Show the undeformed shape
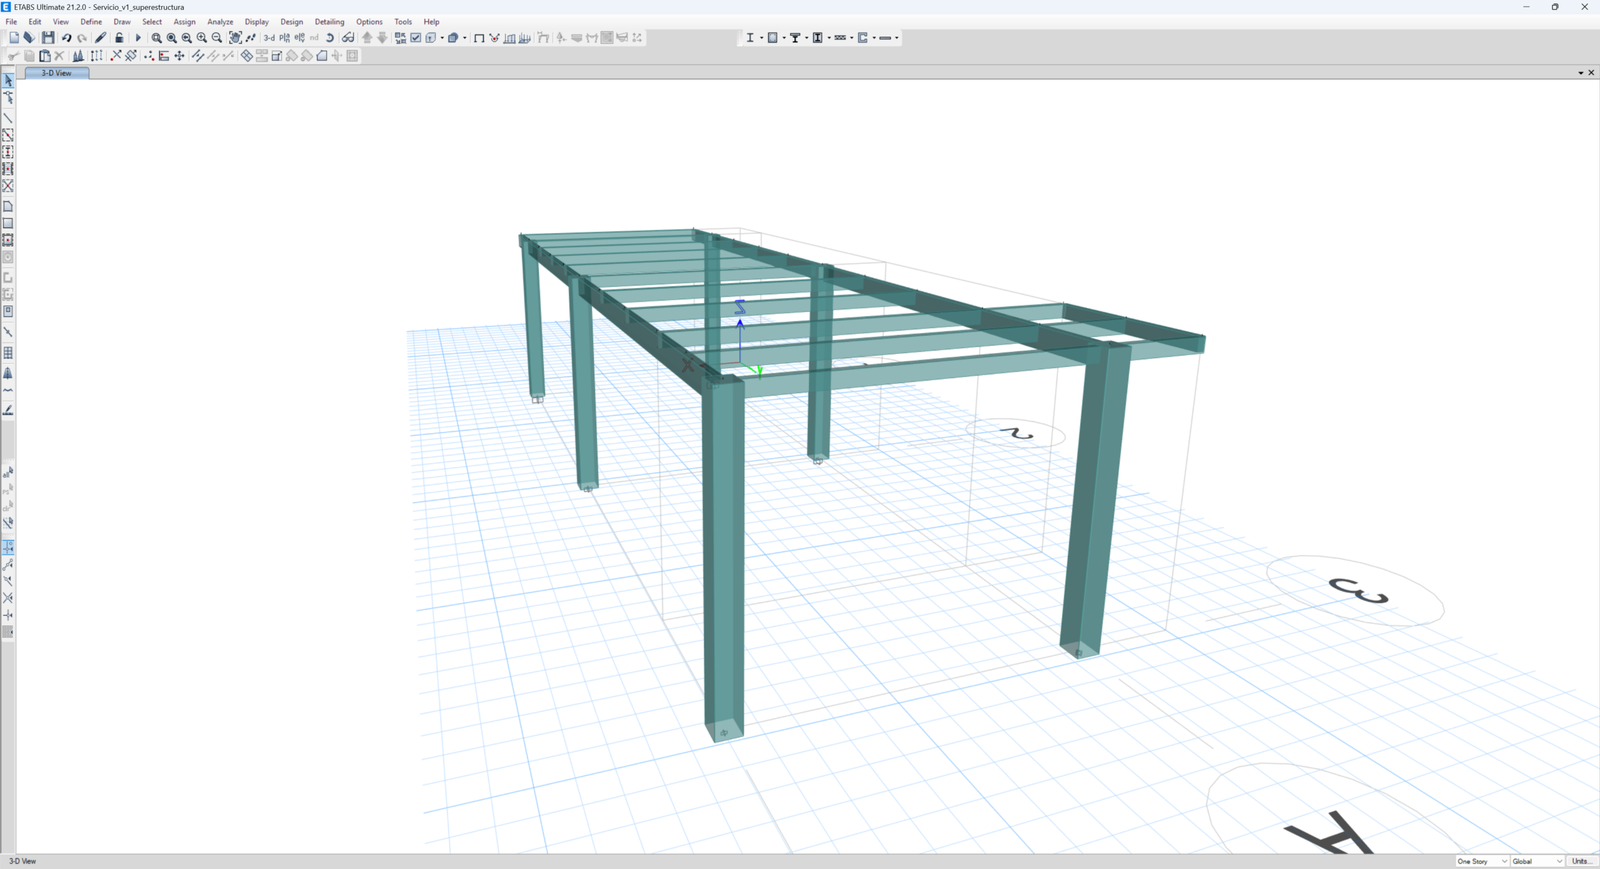 (x=479, y=38)
